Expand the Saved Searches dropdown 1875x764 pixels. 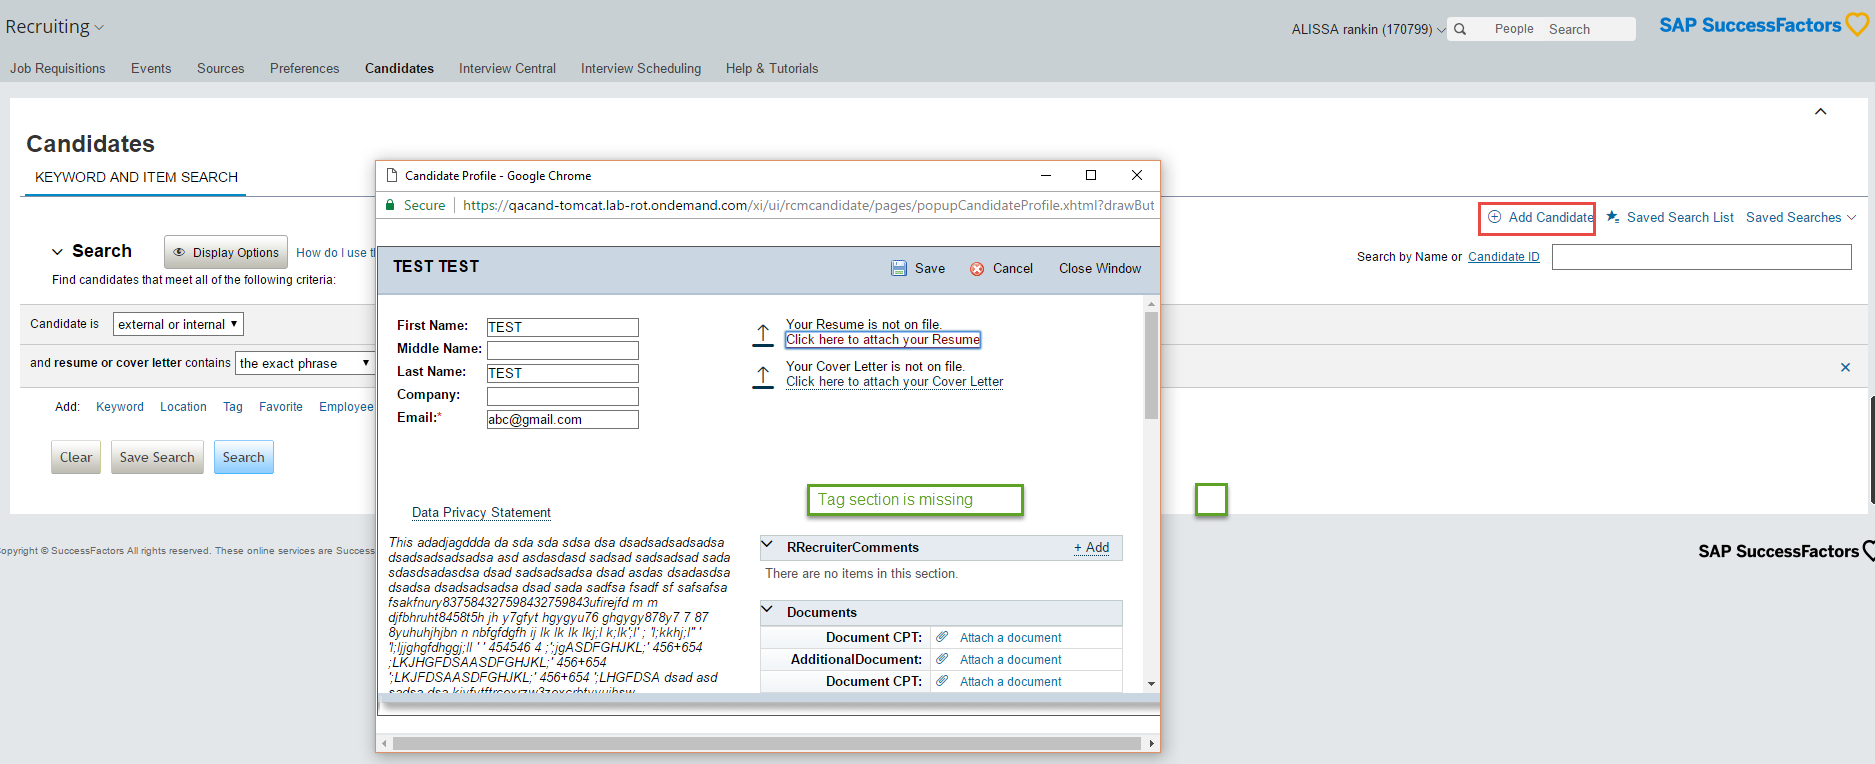[x=1801, y=217]
